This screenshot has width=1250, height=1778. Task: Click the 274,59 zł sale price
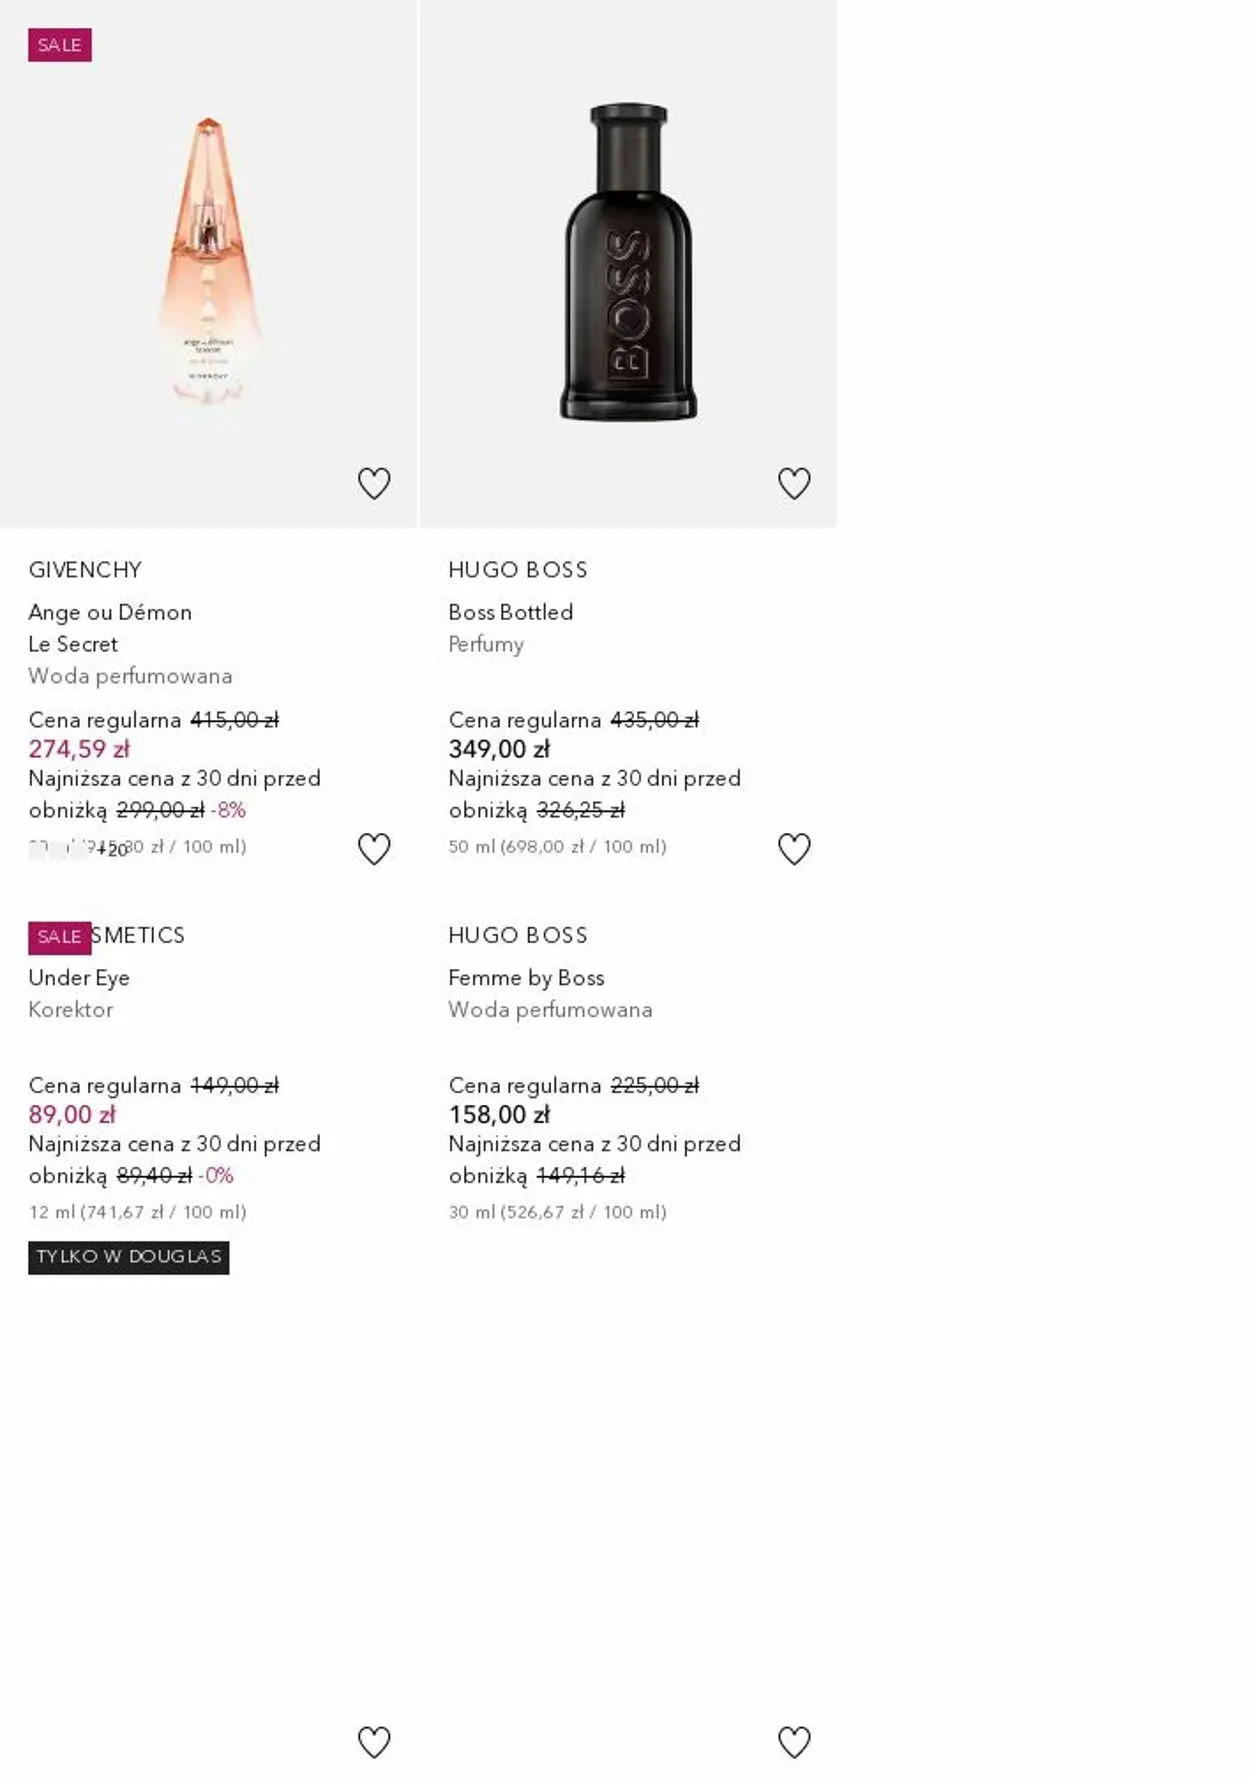tap(79, 749)
